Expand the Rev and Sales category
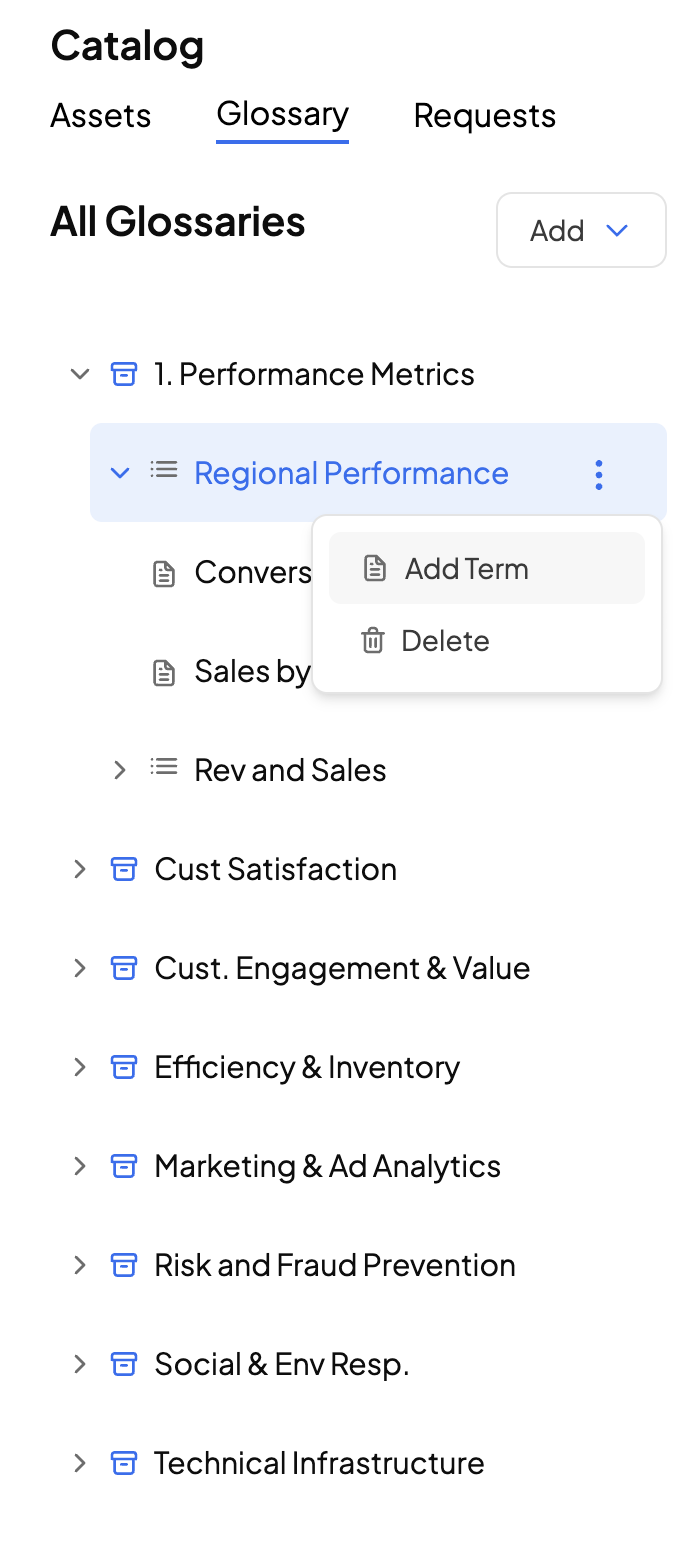Viewport: 698px width, 1550px height. 120,770
